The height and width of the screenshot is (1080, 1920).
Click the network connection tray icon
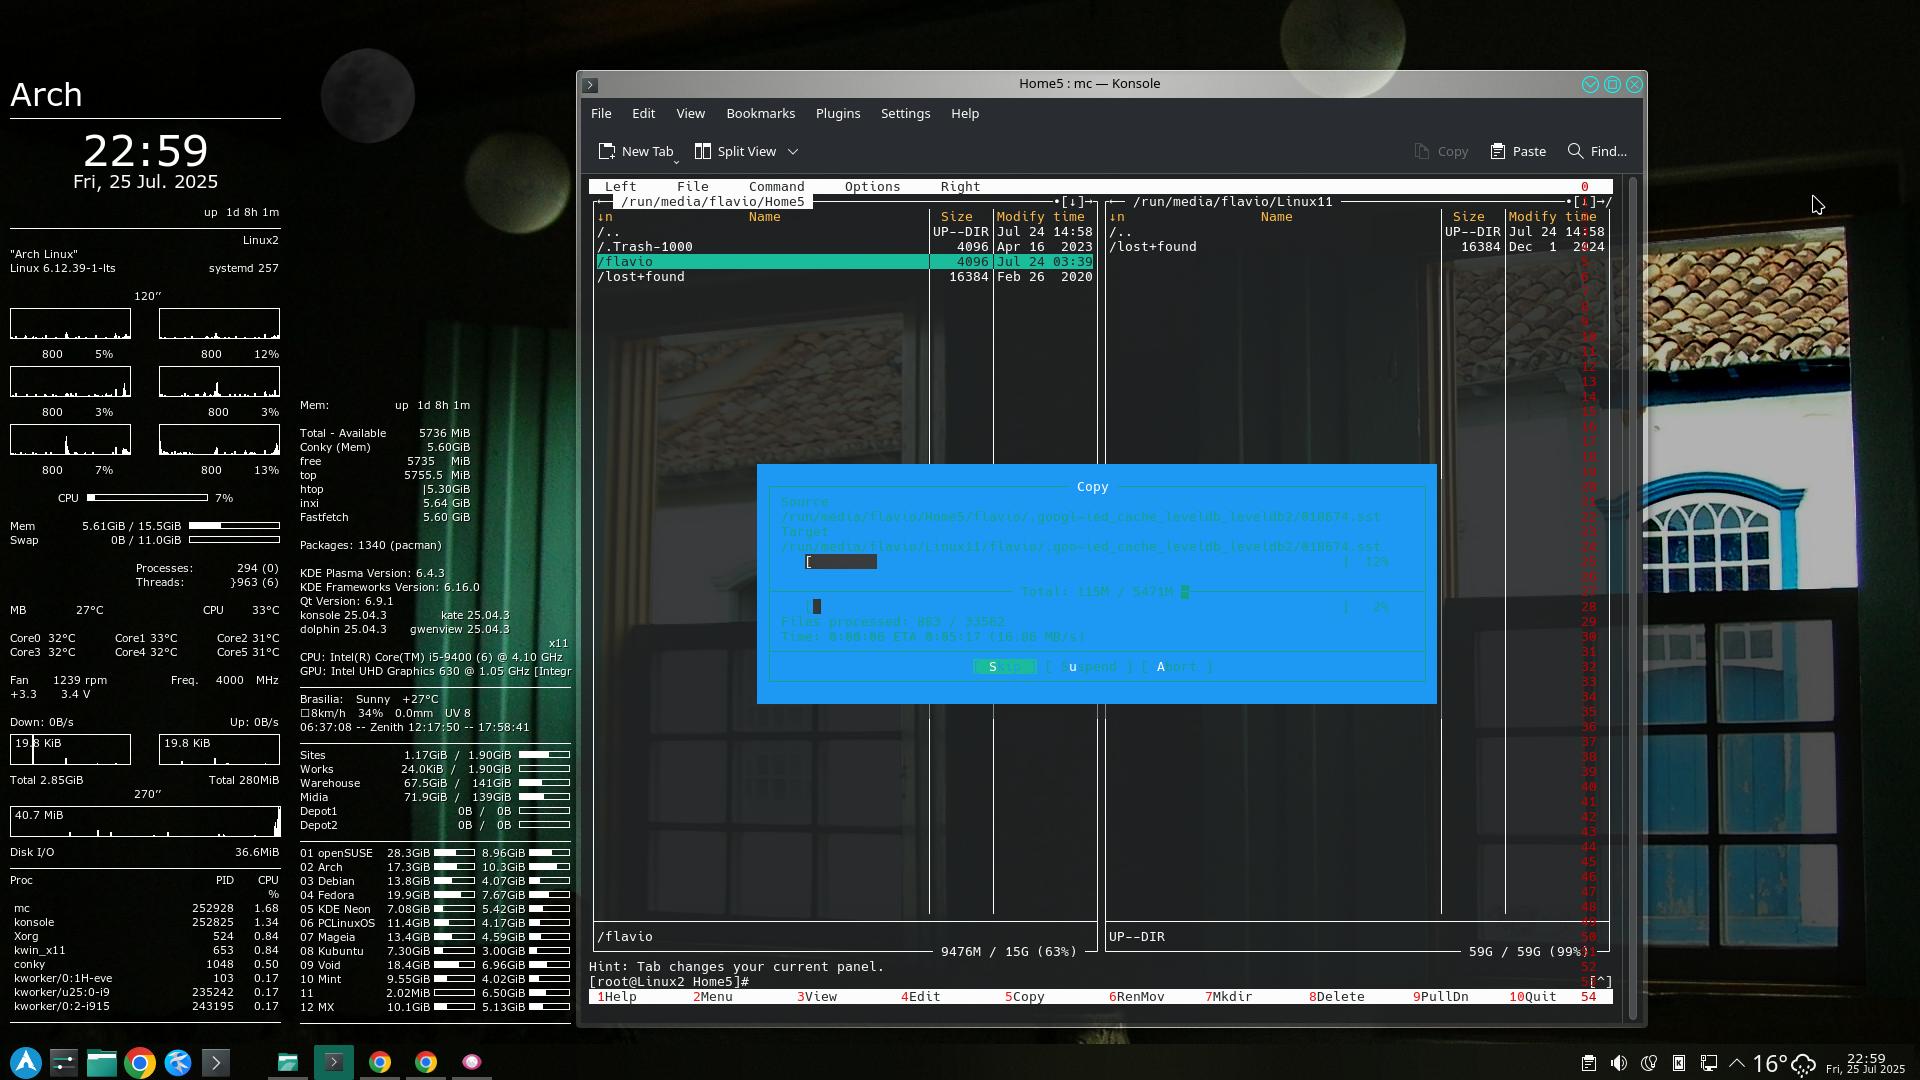(1709, 1063)
